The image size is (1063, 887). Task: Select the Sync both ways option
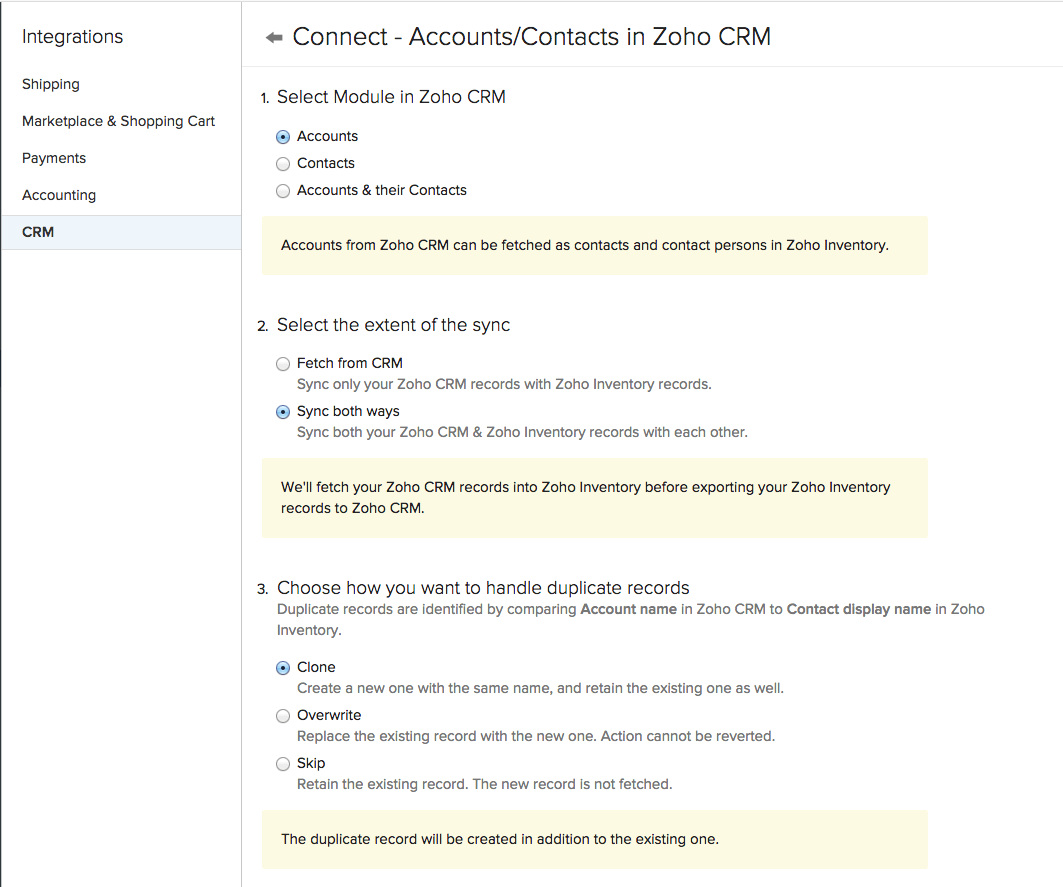click(282, 411)
